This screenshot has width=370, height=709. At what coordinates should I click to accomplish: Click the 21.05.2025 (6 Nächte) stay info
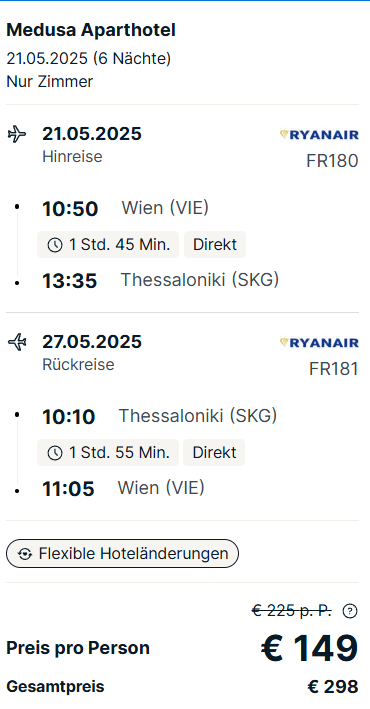click(89, 59)
